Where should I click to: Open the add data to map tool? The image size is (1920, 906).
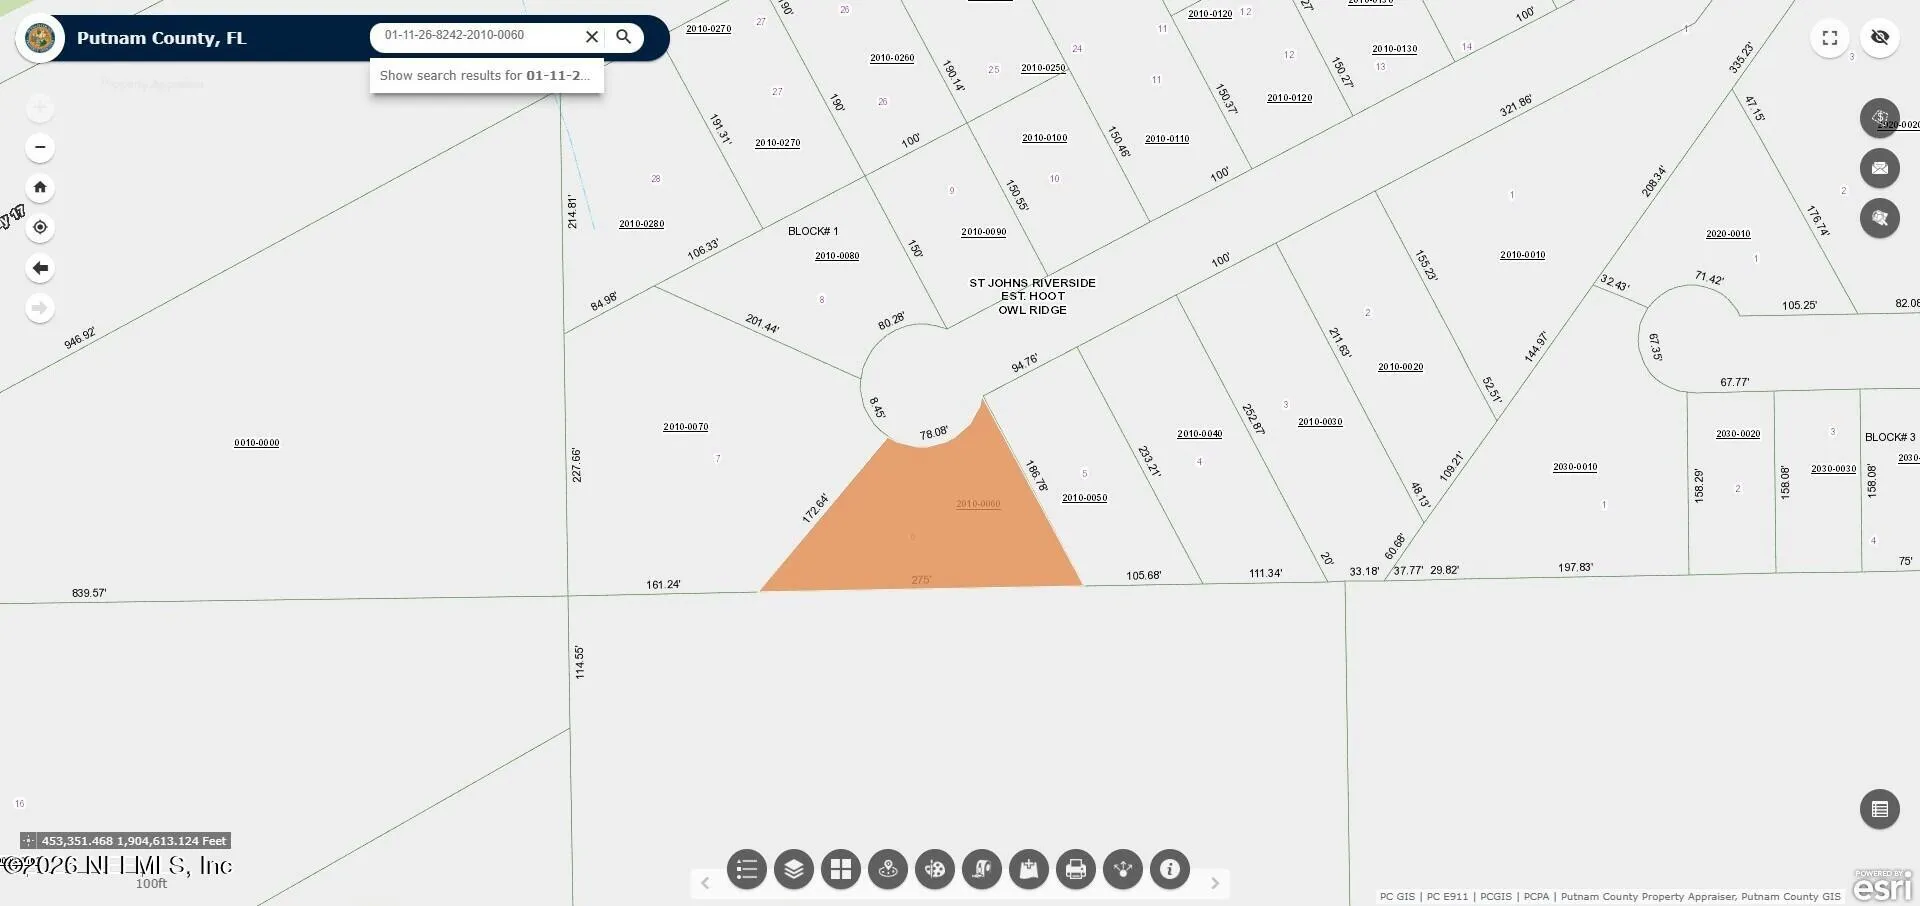pyautogui.click(x=1029, y=869)
